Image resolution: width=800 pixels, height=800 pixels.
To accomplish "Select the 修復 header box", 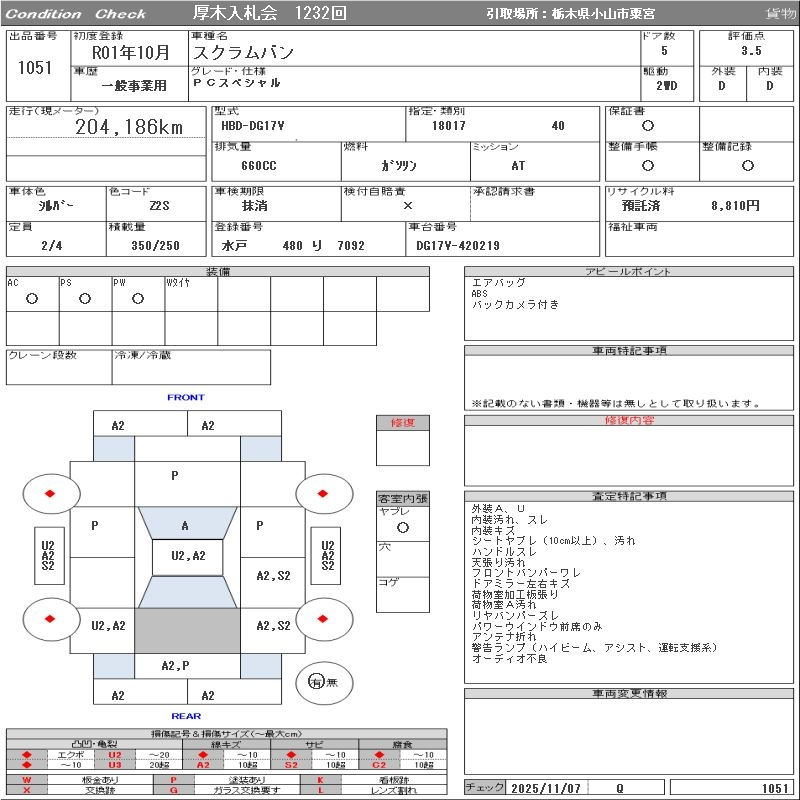I will click(x=402, y=423).
